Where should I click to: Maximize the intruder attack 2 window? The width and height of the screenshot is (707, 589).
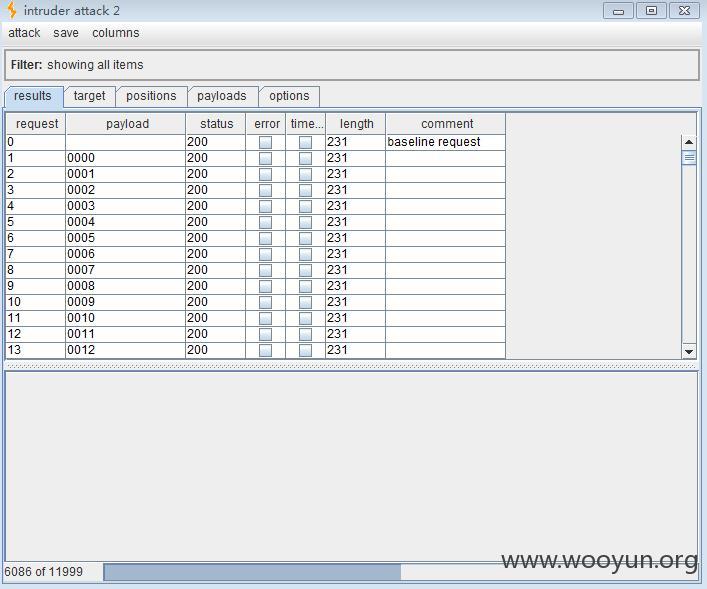pyautogui.click(x=651, y=11)
